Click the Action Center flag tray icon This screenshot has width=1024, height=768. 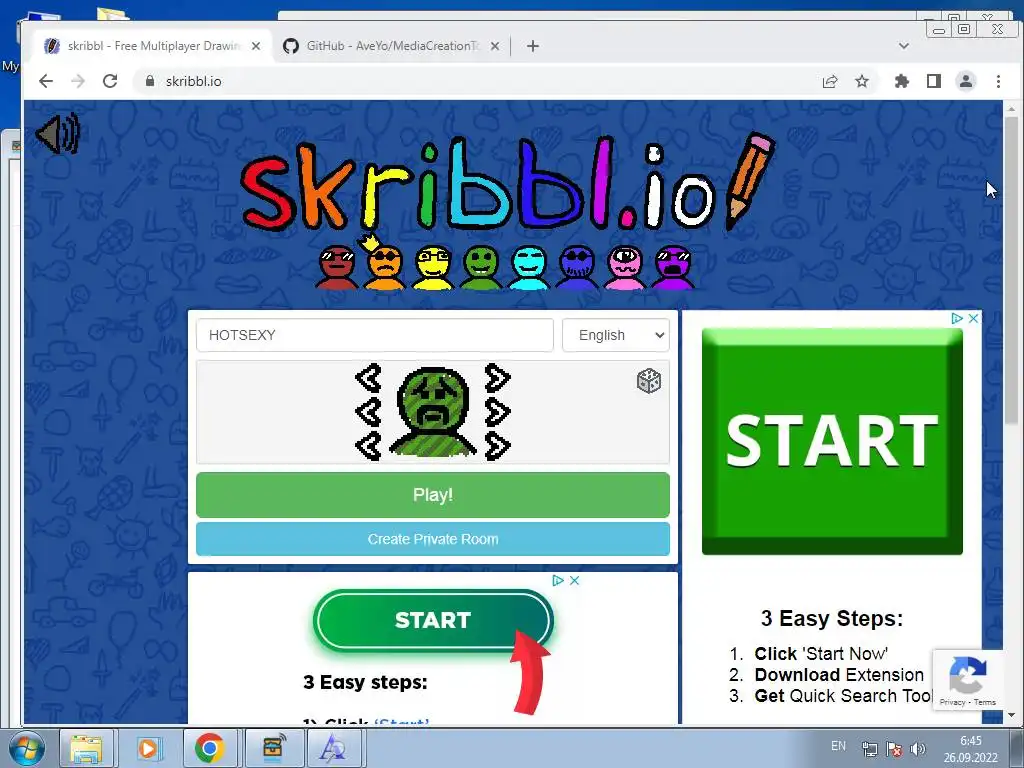[x=894, y=749]
